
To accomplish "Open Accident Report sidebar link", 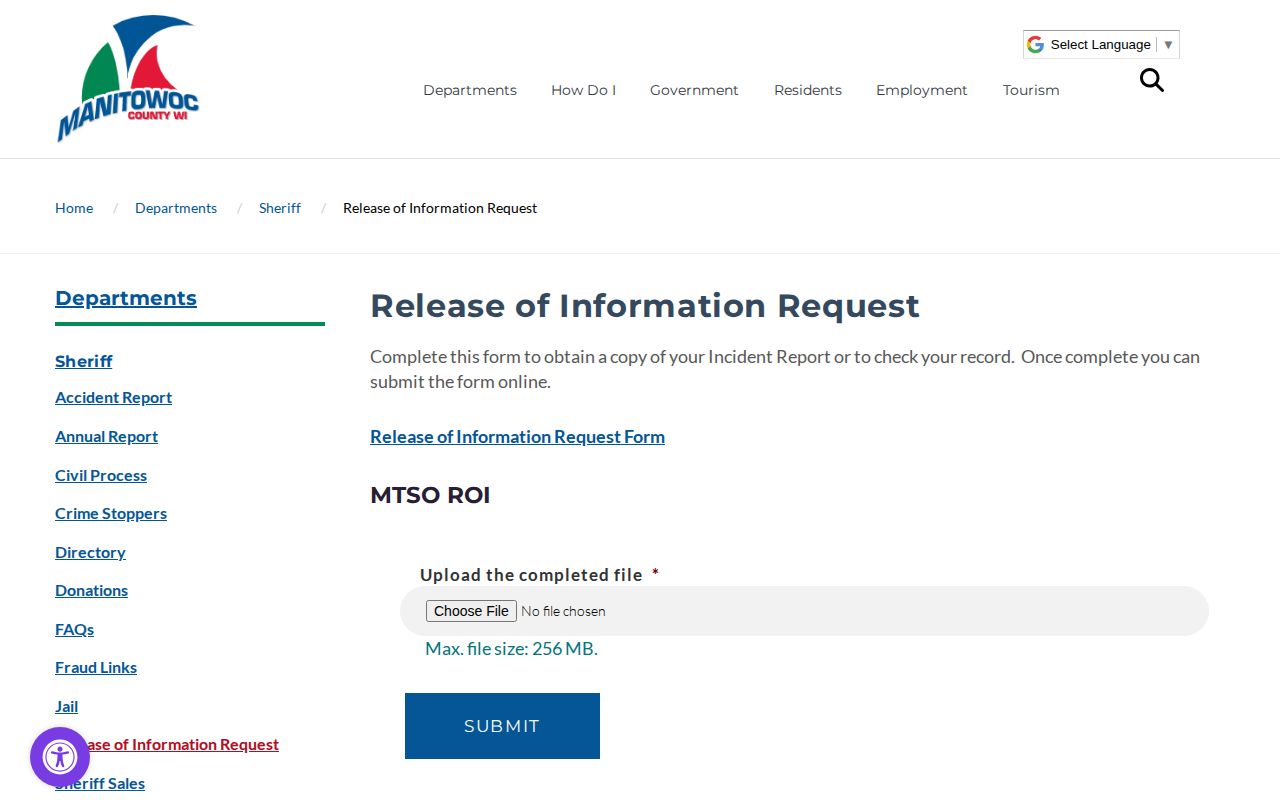I will [x=113, y=397].
